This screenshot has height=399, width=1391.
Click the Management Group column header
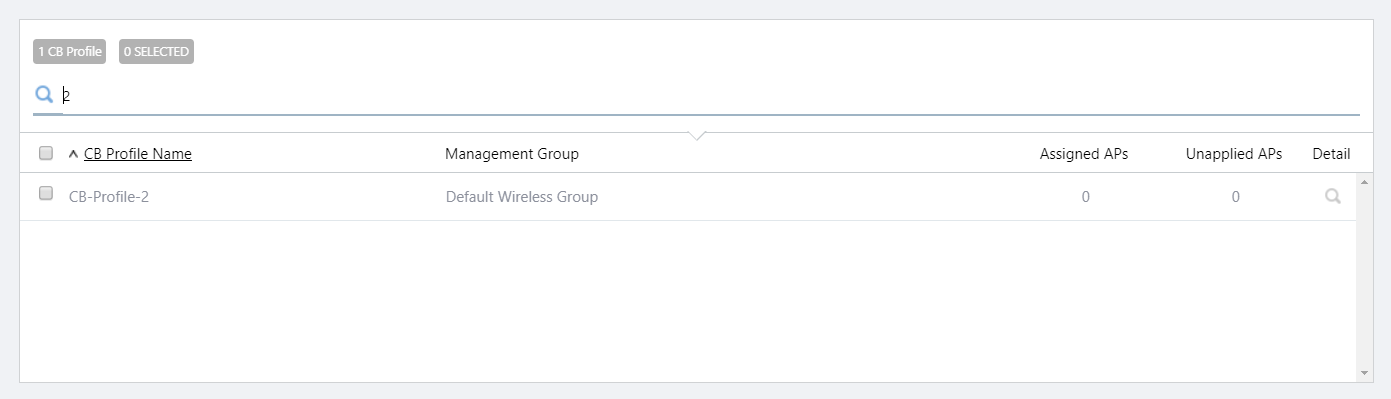[512, 153]
